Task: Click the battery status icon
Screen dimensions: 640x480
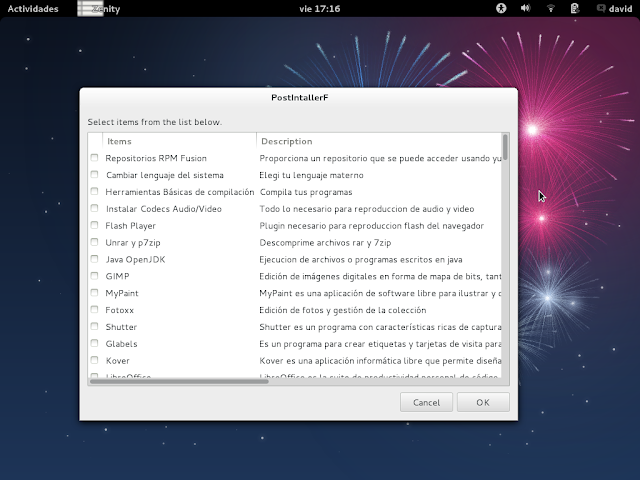Action: [x=575, y=8]
